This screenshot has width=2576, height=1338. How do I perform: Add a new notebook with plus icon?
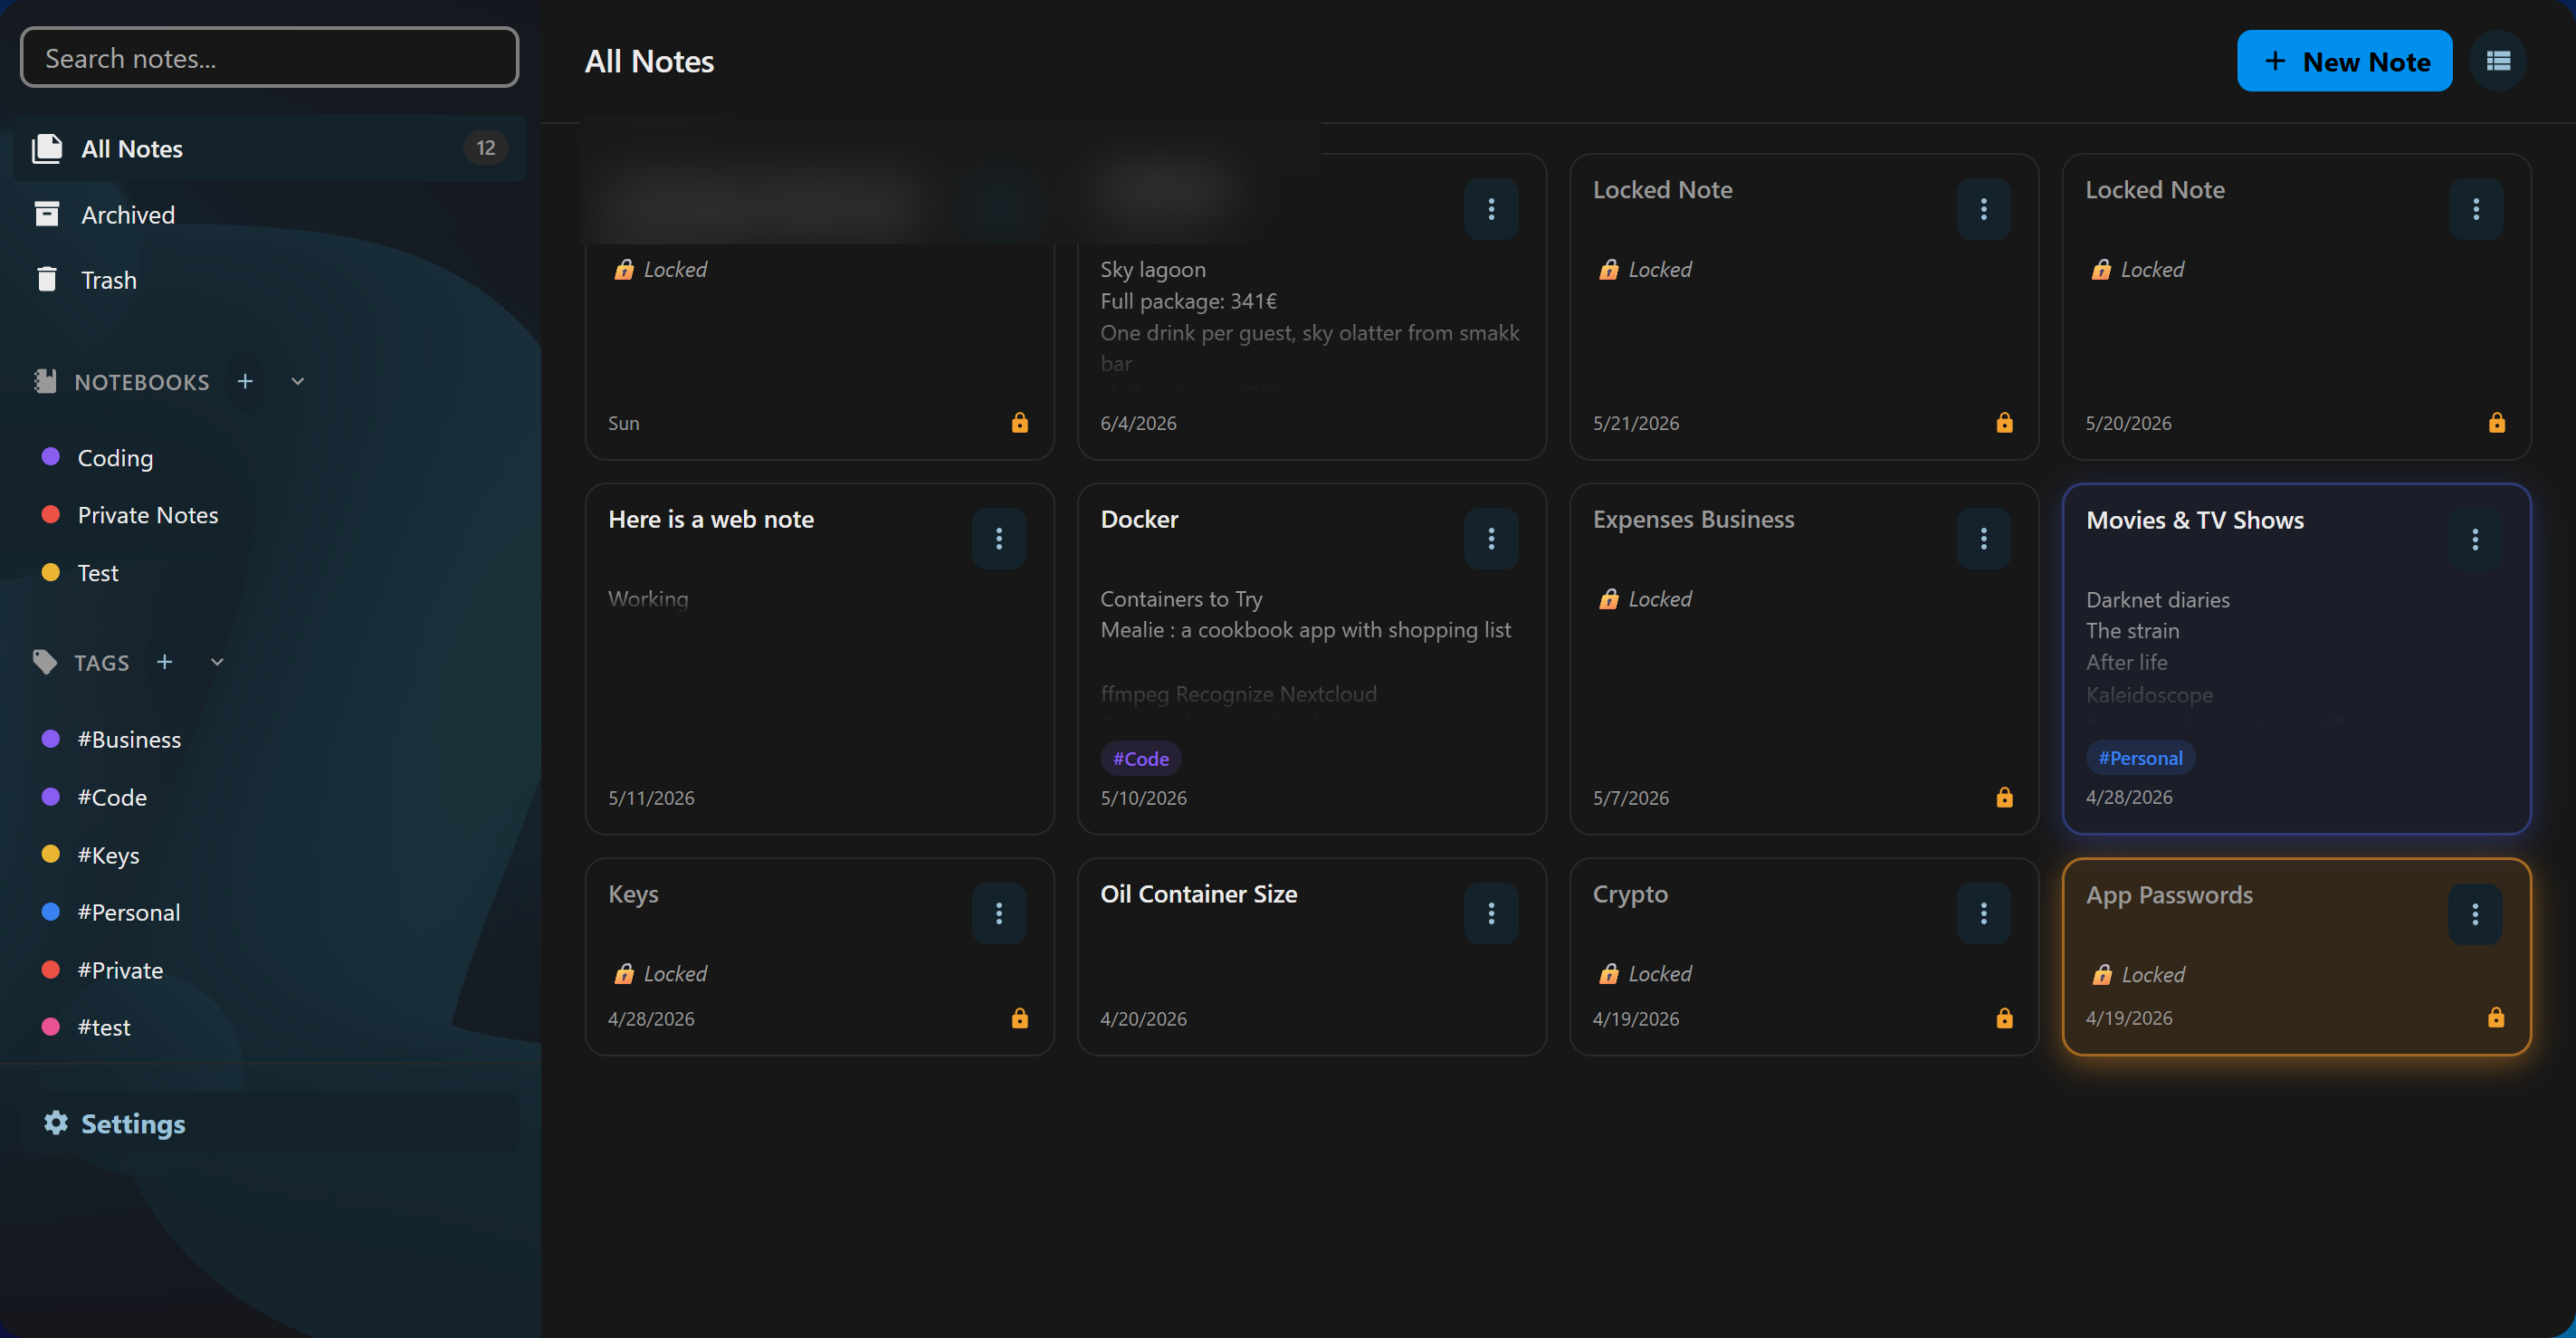[245, 381]
